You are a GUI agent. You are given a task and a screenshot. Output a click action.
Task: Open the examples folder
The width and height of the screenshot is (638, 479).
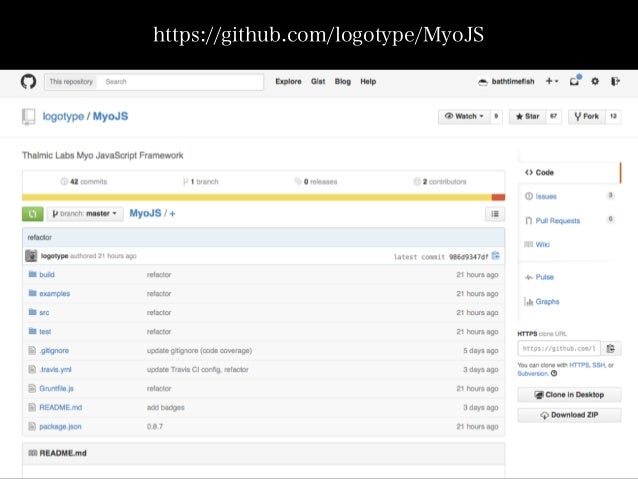[x=55, y=293]
